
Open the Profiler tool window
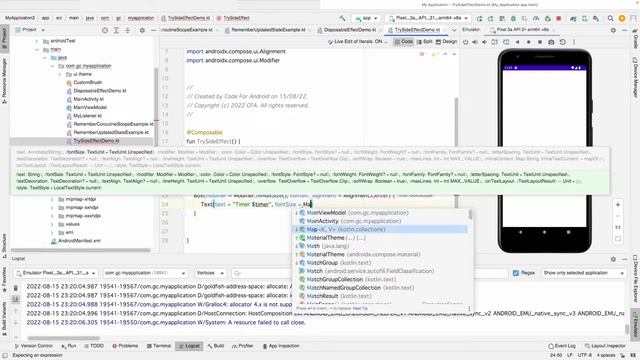pos(242,346)
